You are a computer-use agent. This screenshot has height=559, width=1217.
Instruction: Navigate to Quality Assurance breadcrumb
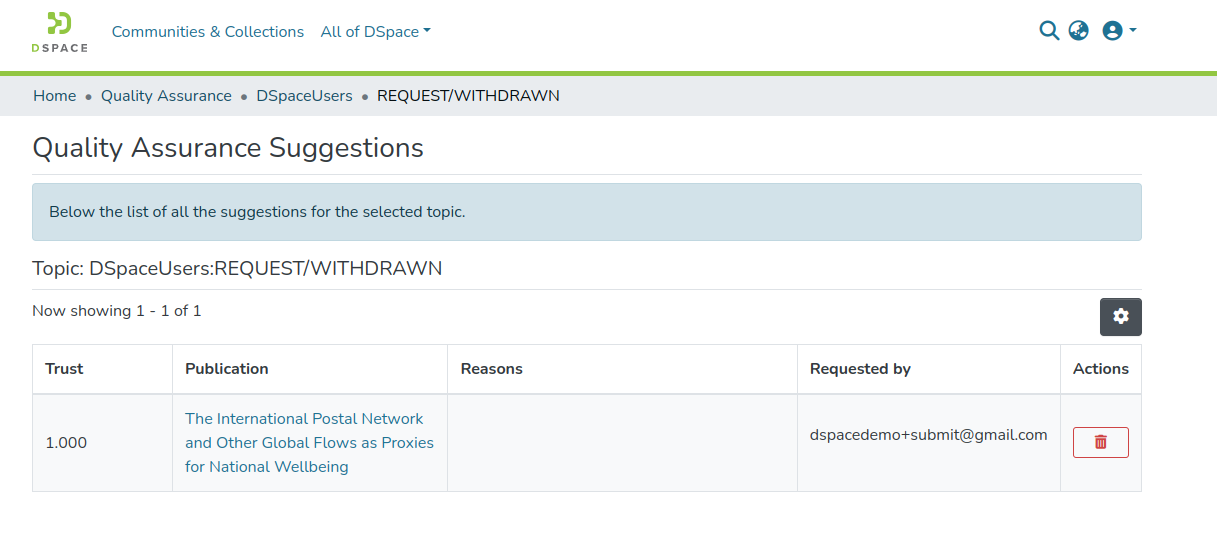(x=166, y=96)
